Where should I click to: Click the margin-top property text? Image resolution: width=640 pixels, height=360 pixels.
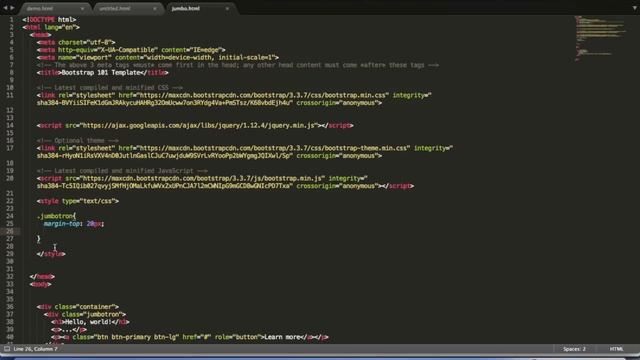tap(62, 224)
